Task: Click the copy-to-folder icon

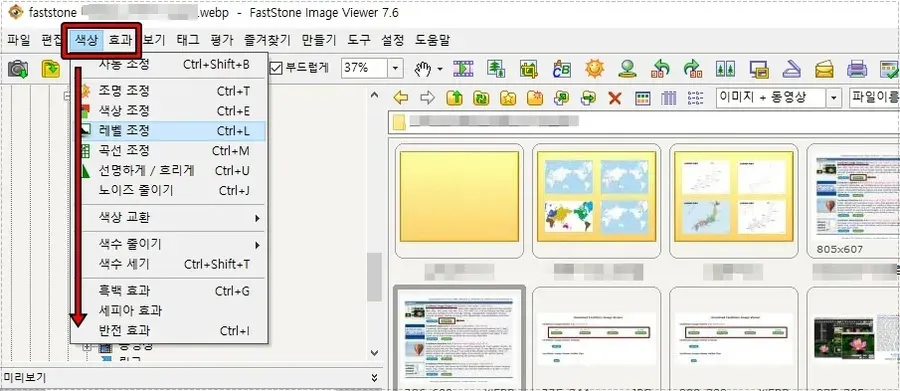Action: 561,98
